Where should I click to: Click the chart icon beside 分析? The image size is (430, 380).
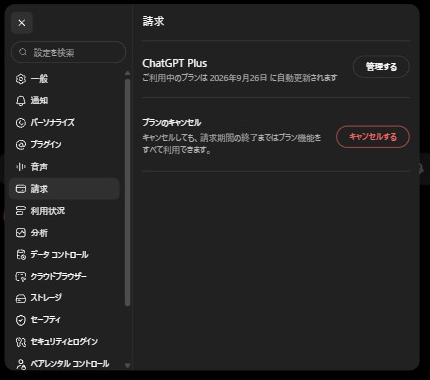[x=21, y=233]
